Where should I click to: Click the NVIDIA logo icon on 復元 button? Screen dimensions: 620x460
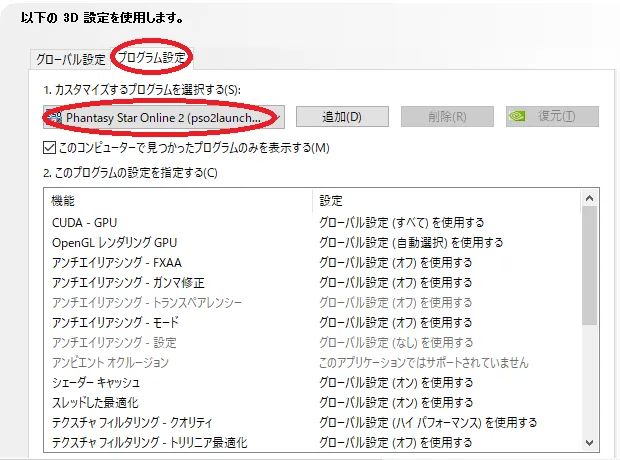517,116
